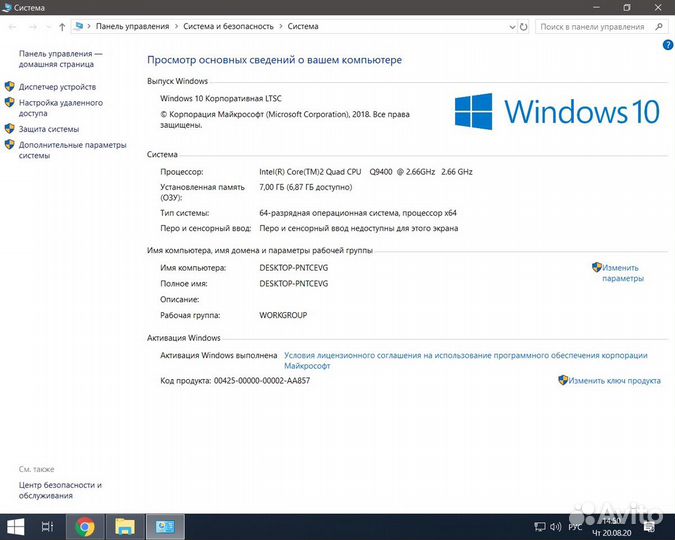This screenshot has height=540, width=675.
Task: Click the System window taskbar button
Action: click(x=165, y=527)
